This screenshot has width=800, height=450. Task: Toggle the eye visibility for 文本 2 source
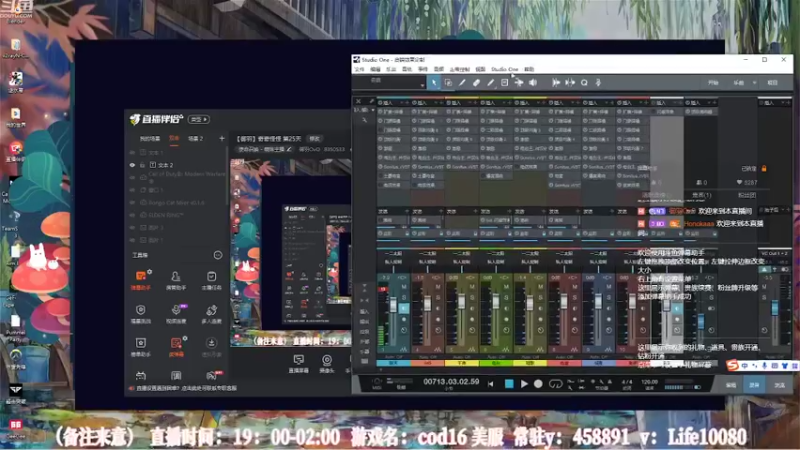coord(132,165)
